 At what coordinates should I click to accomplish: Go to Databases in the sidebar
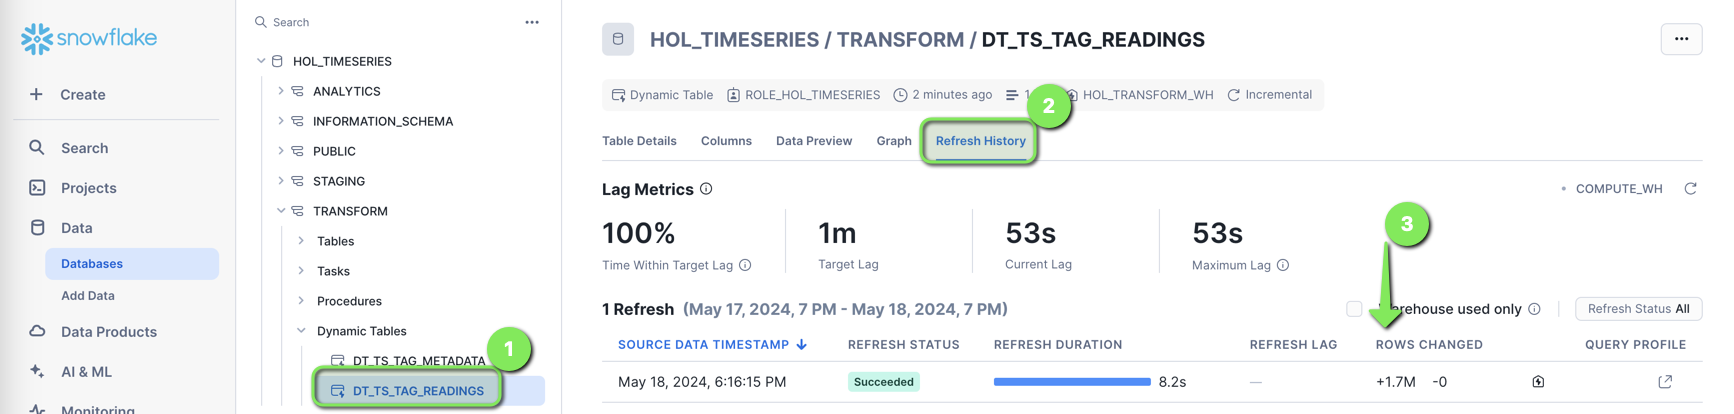[92, 264]
